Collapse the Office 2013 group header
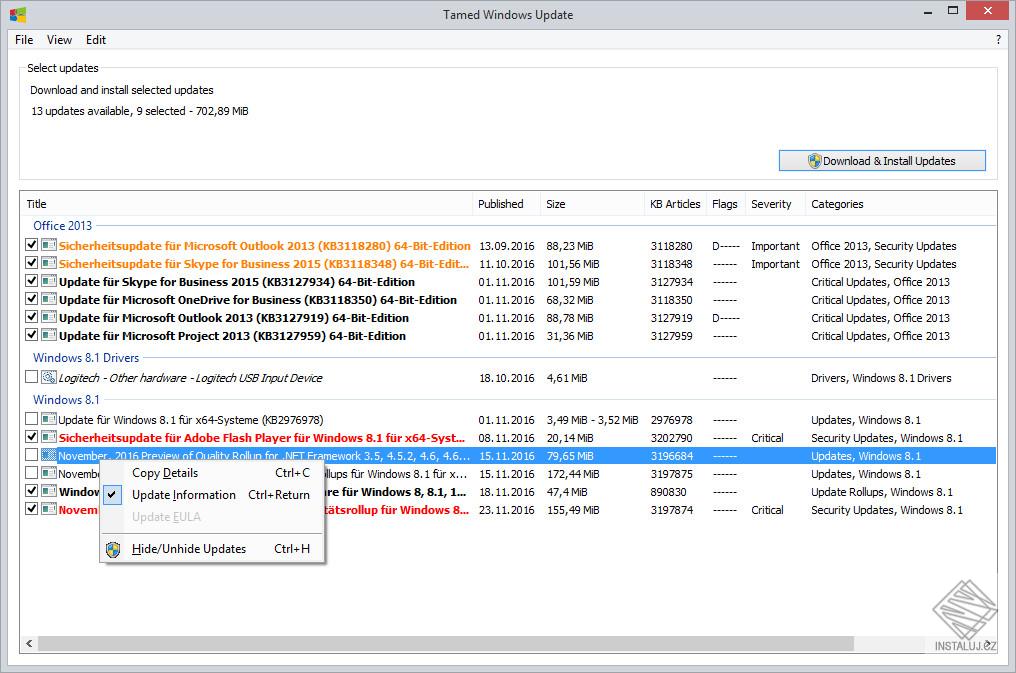Viewport: 1016px width, 673px height. [x=62, y=225]
